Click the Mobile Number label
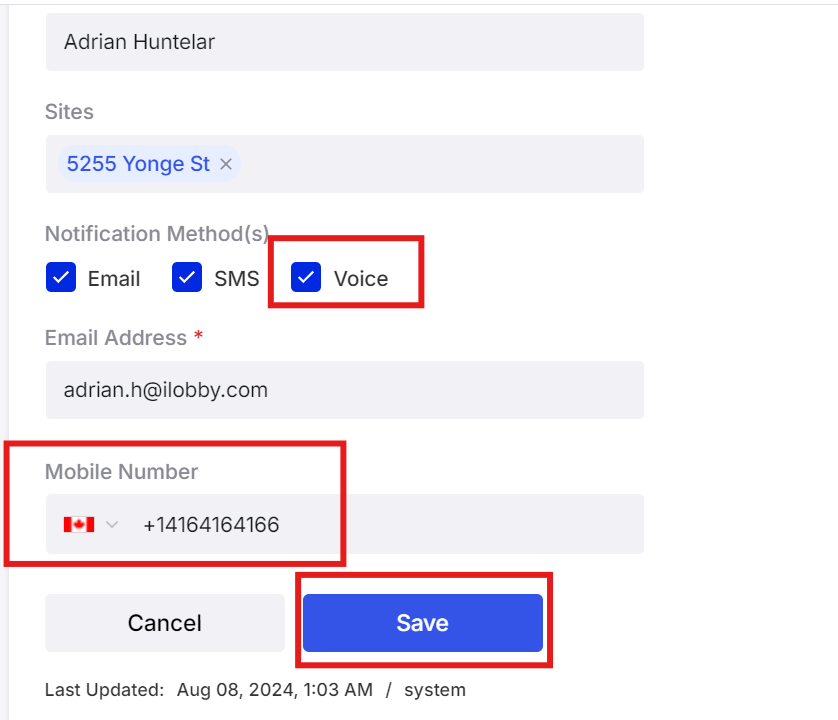 tap(121, 472)
